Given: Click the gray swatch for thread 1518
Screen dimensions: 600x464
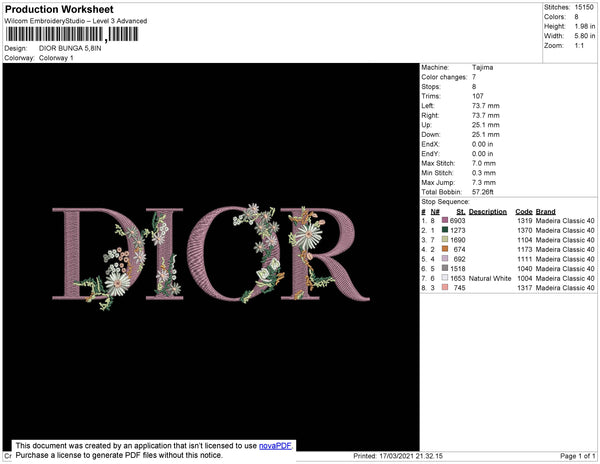Looking at the screenshot, I should 445,268.
